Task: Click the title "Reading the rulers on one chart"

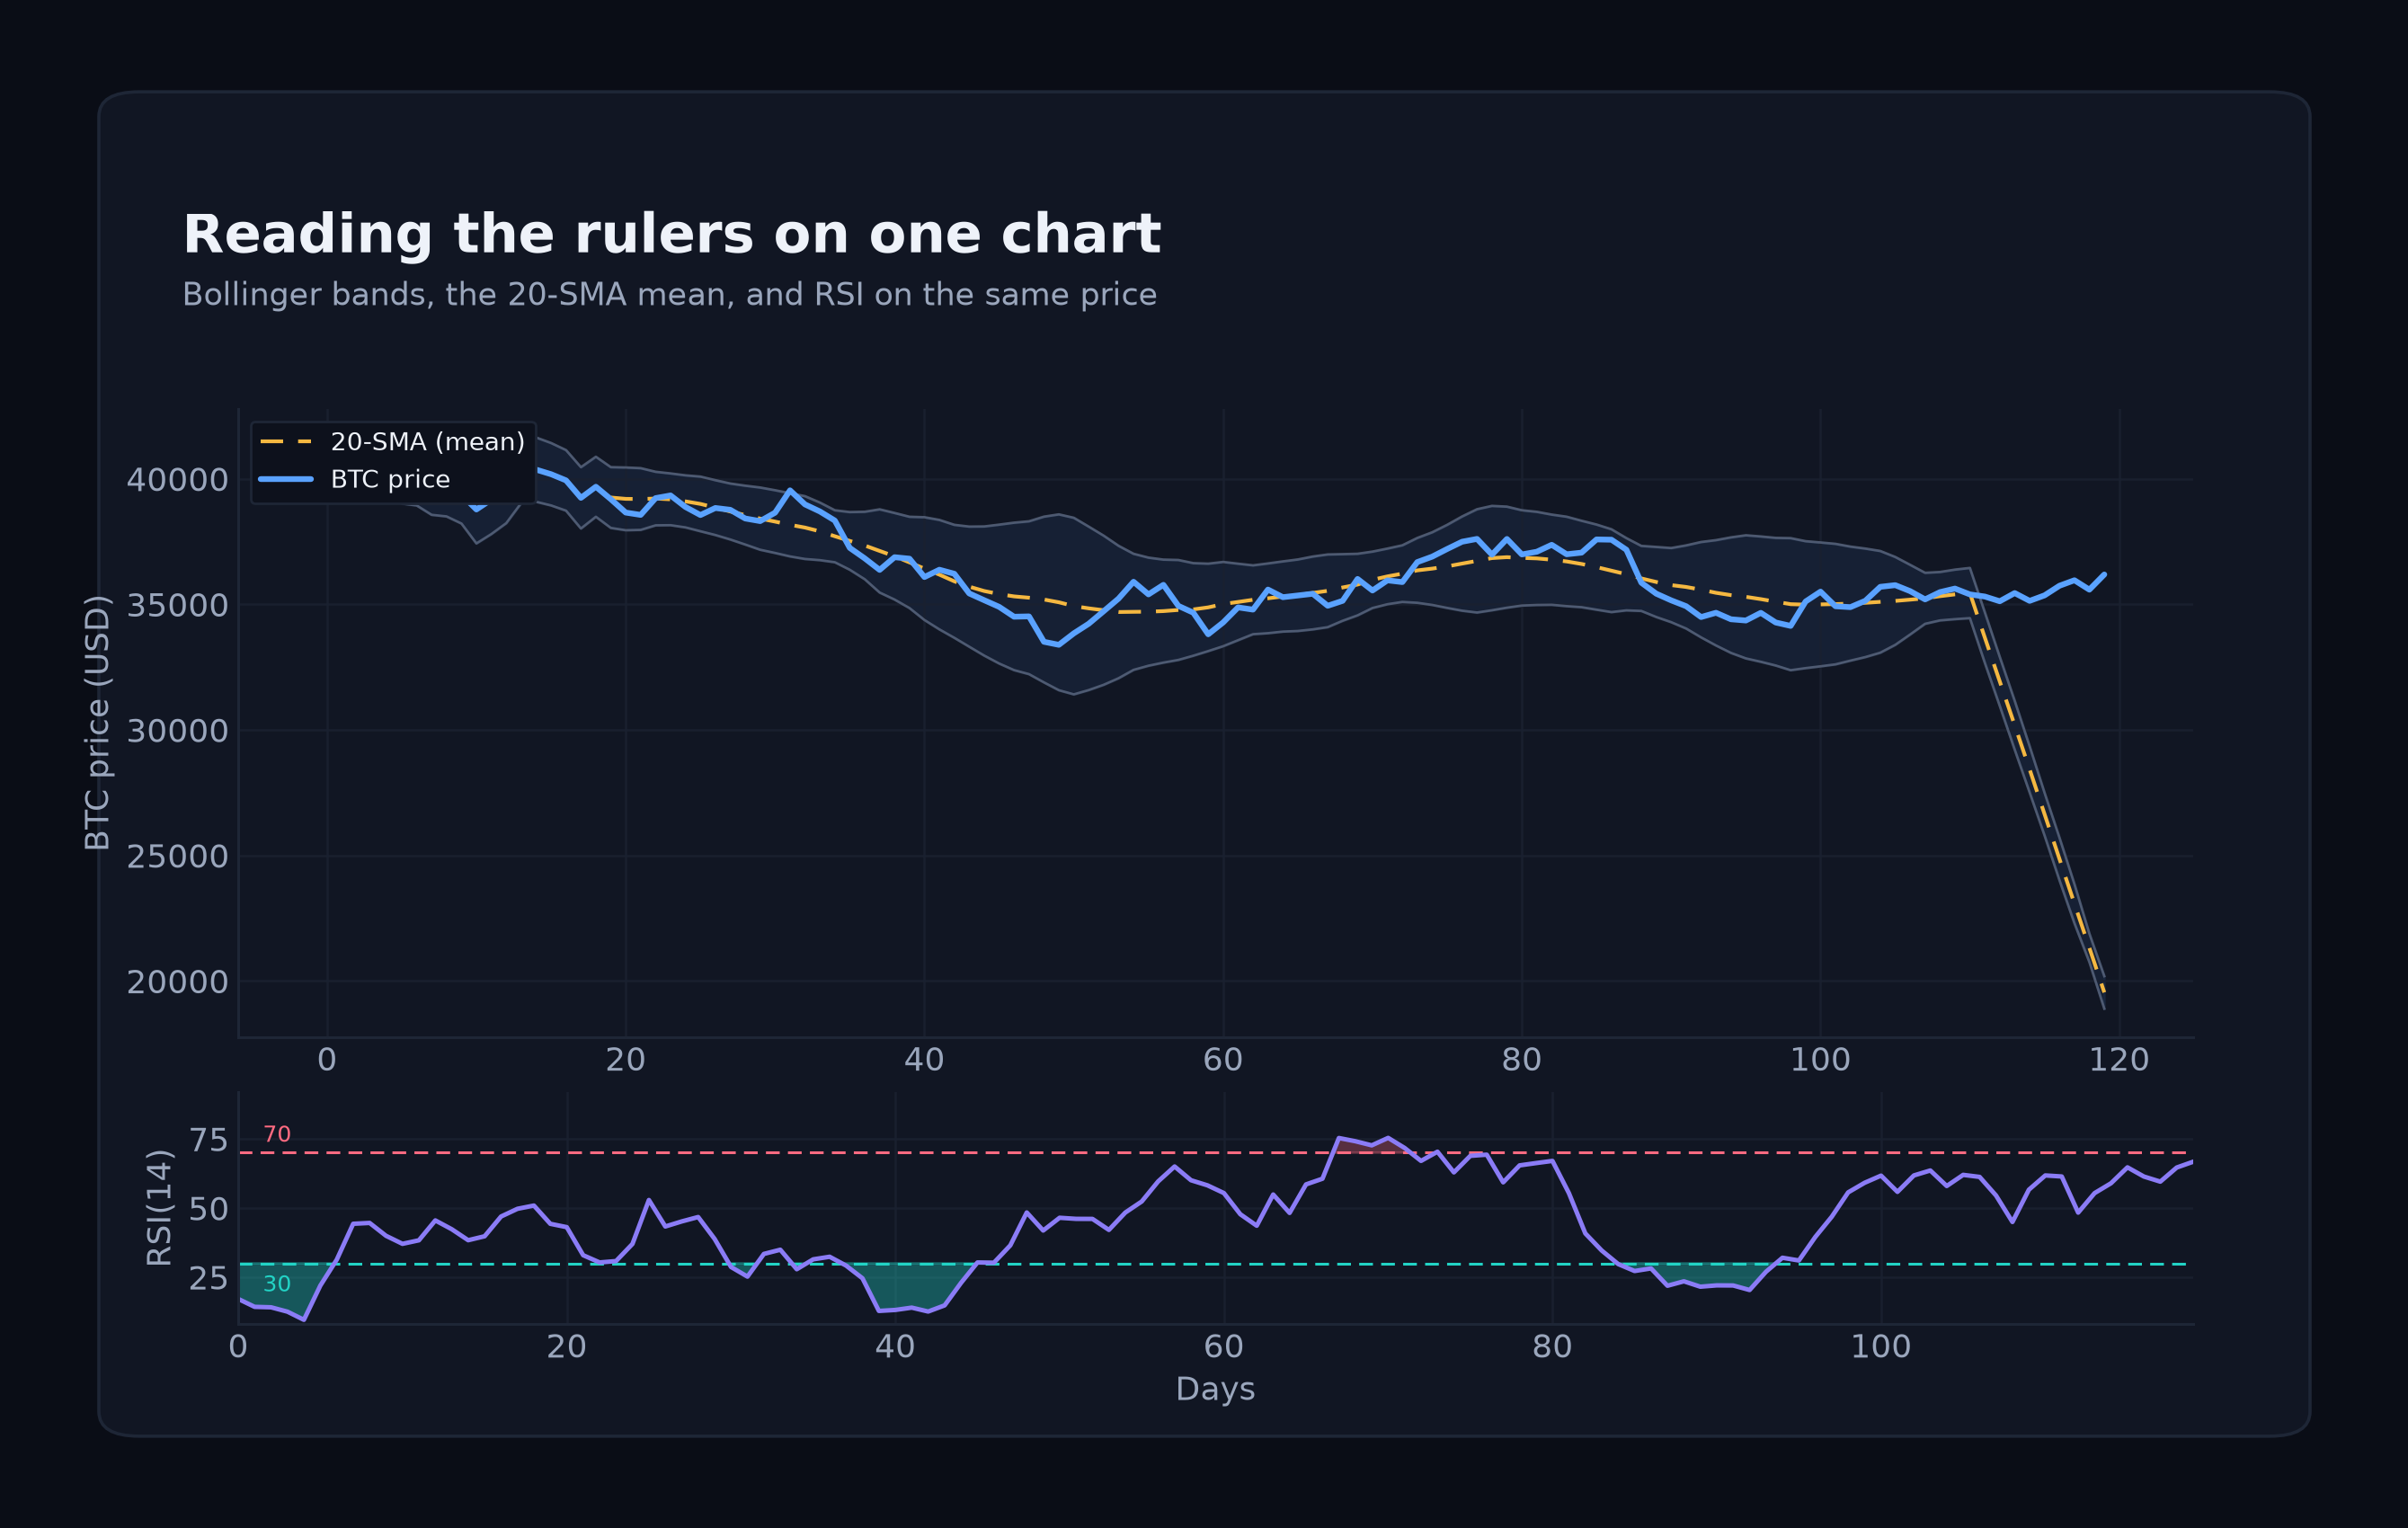Action: click(x=671, y=235)
